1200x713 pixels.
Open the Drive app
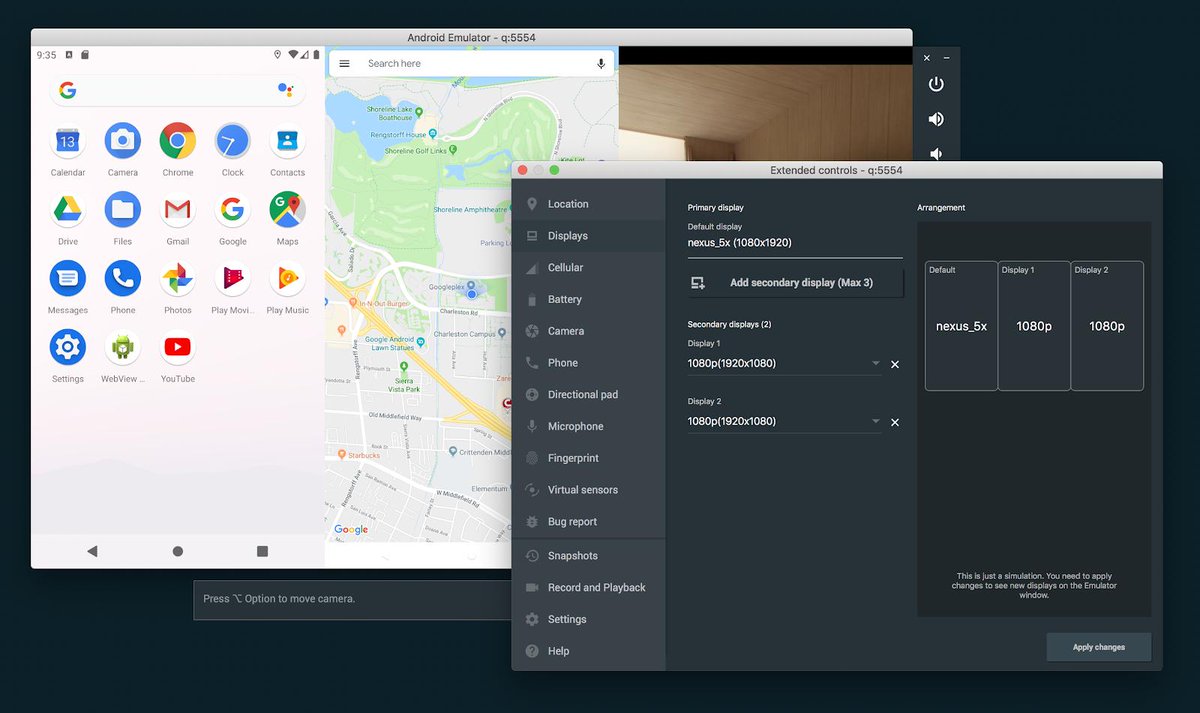click(67, 210)
